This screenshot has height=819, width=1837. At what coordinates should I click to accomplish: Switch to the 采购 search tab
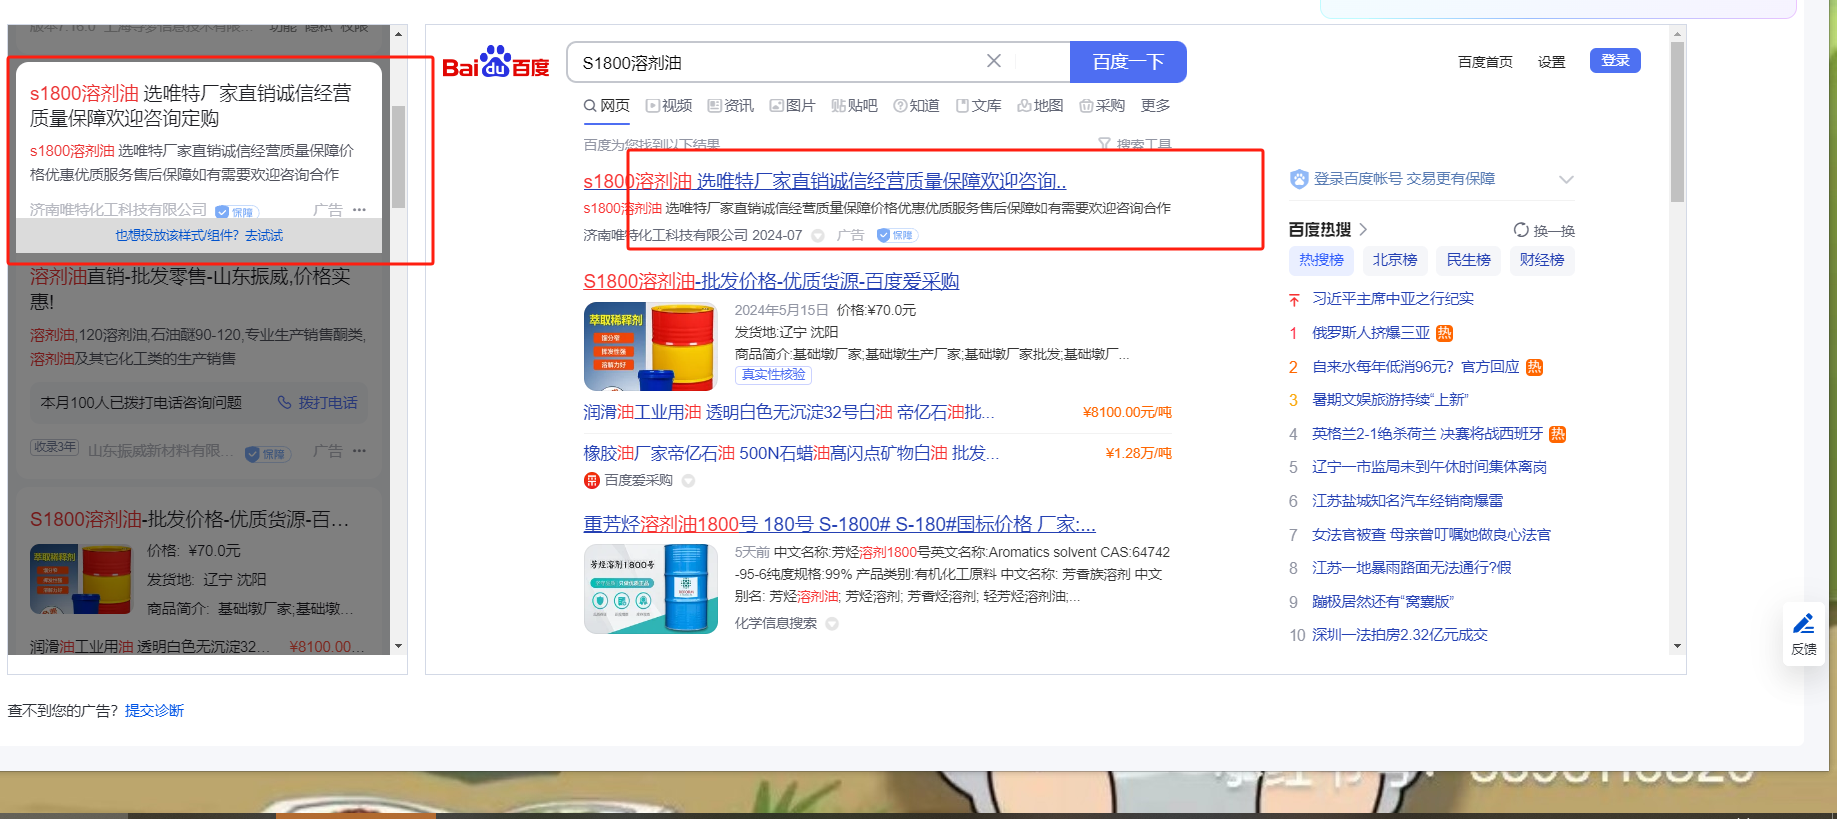coord(1103,106)
